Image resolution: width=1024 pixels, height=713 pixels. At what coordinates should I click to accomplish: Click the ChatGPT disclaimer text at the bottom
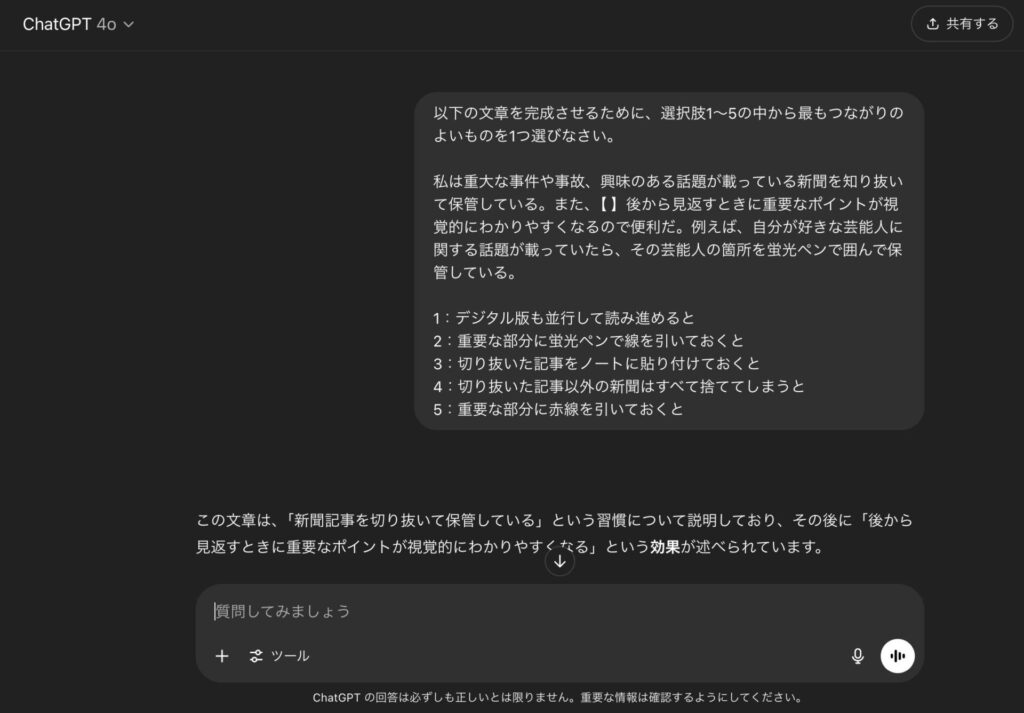point(558,697)
